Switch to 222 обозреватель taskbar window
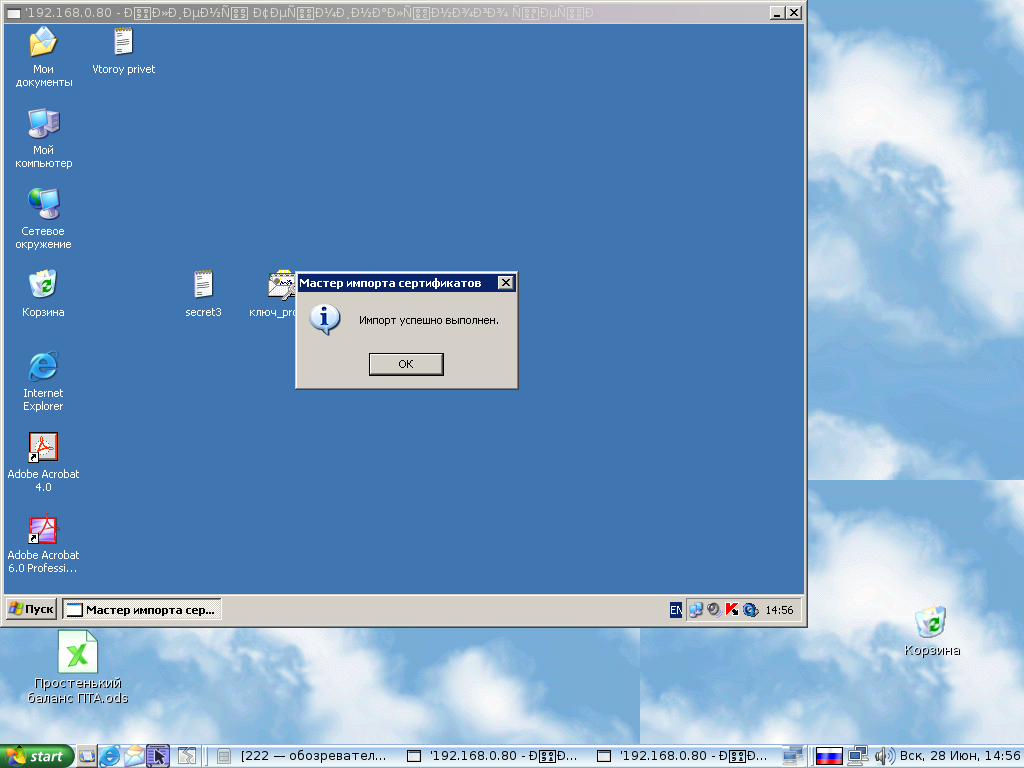 point(302,757)
